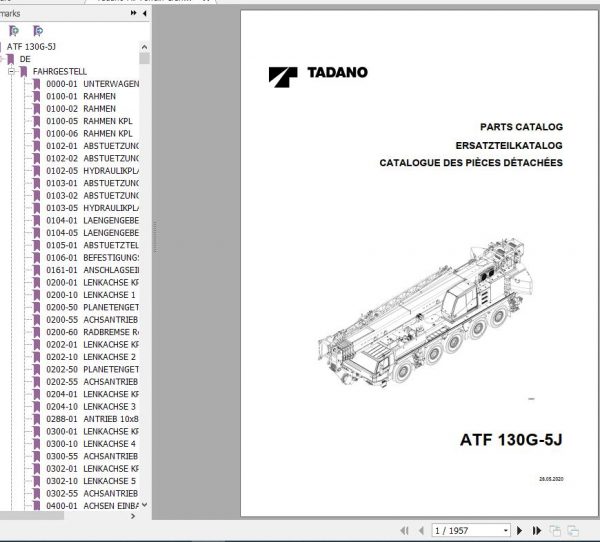600x542 pixels.
Task: Open bookmark 0104-01 LAENGENGEBER
Action: tap(92, 220)
